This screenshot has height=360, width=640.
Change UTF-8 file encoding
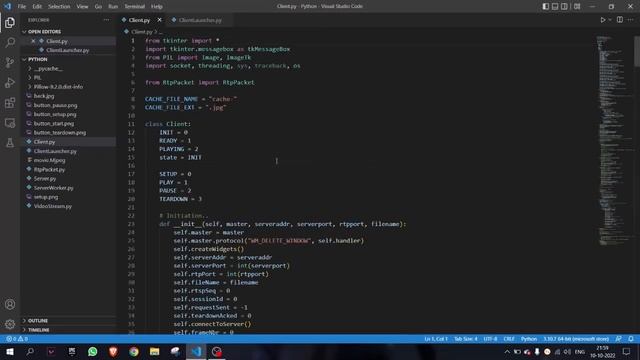click(490, 339)
